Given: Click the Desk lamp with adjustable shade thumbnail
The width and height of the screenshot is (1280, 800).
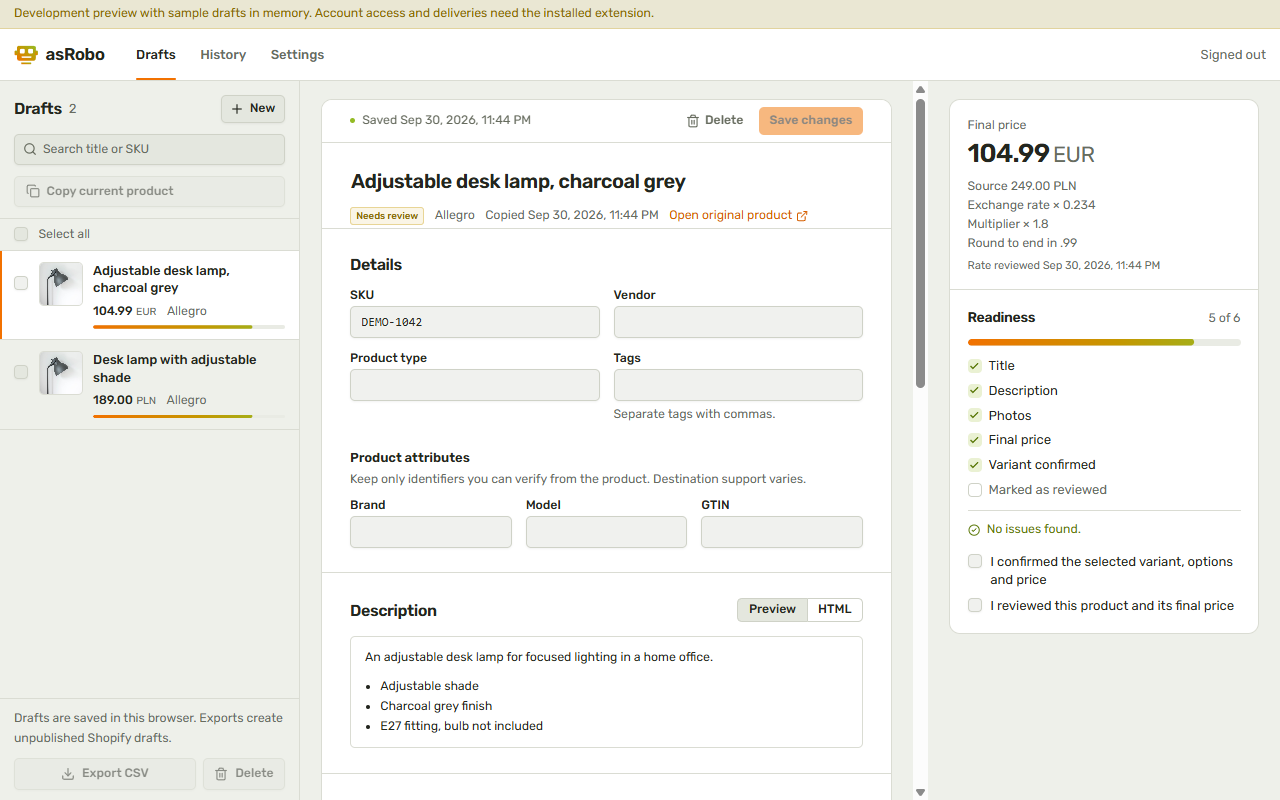Looking at the screenshot, I should (x=61, y=372).
